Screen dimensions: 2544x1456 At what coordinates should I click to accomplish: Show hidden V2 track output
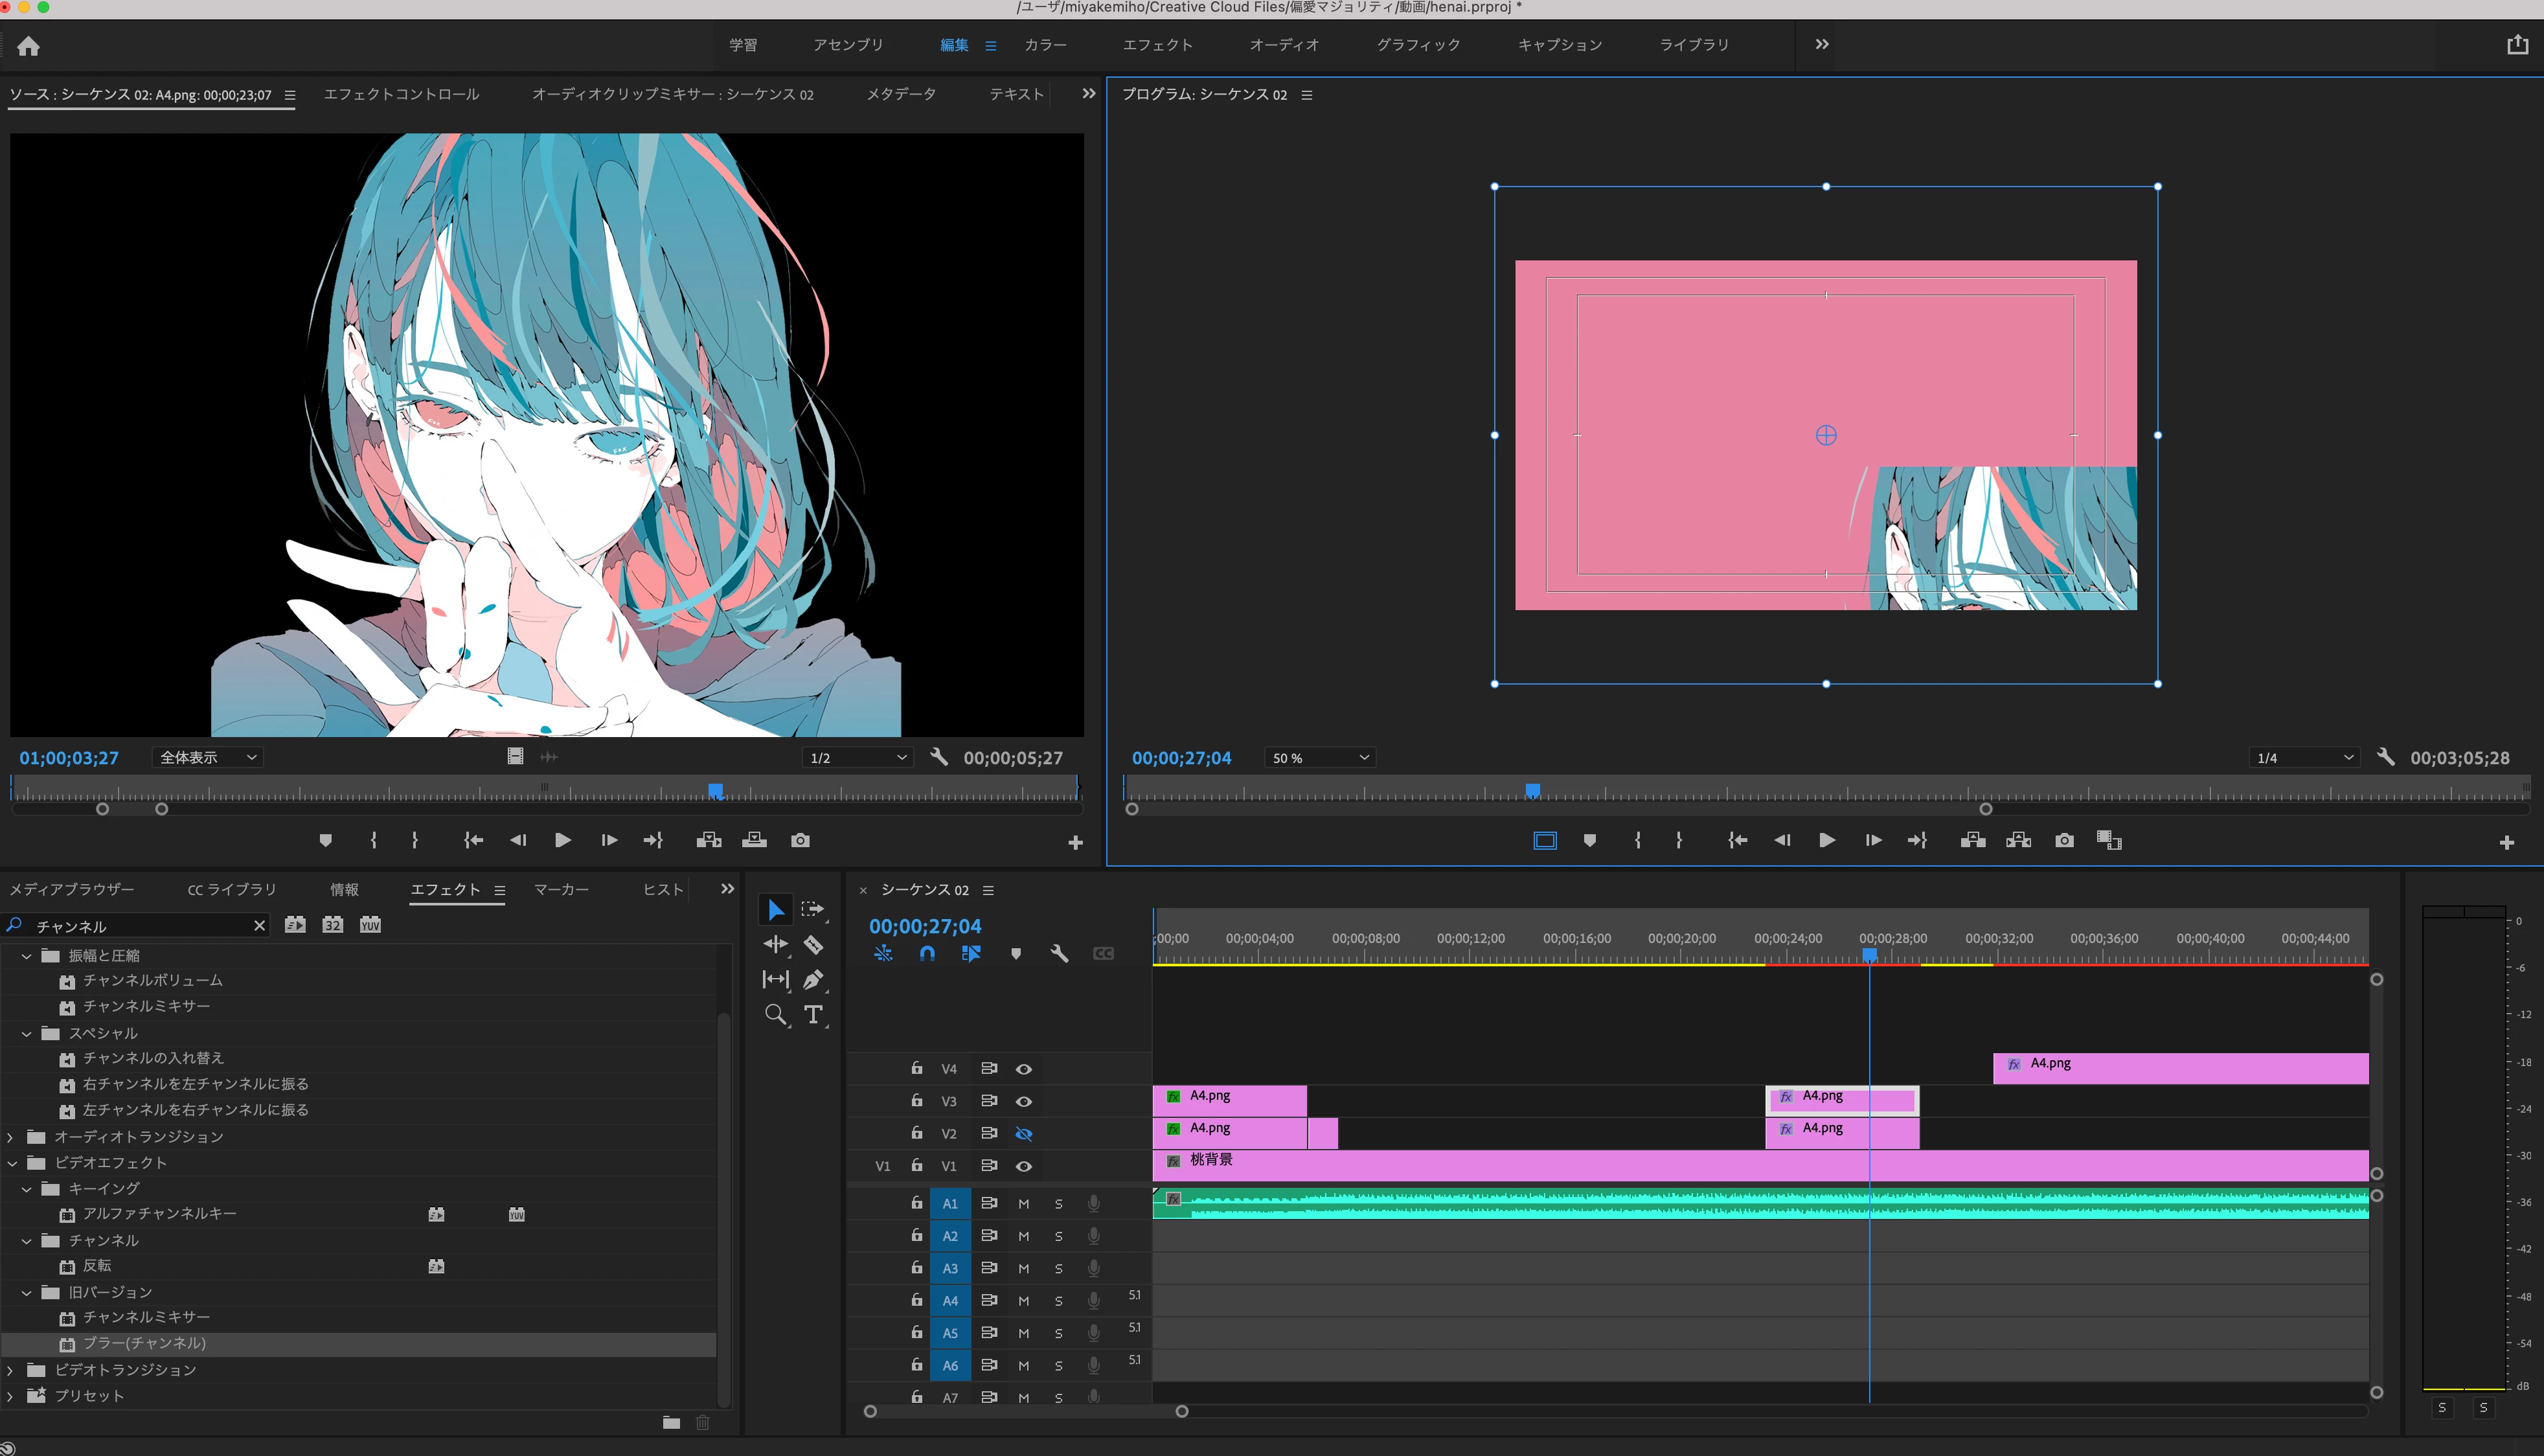point(1024,1133)
